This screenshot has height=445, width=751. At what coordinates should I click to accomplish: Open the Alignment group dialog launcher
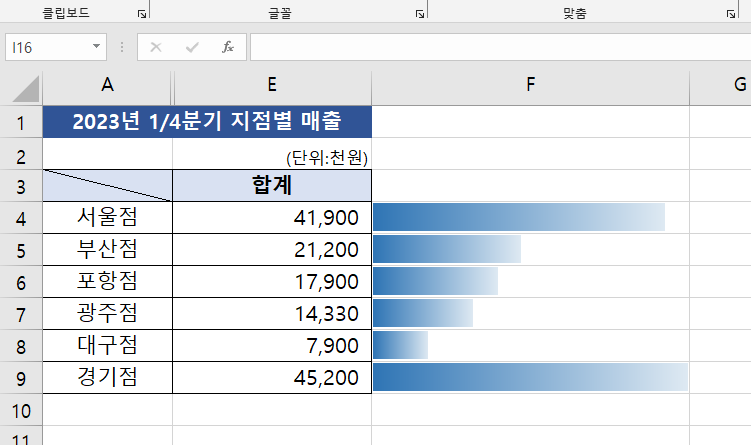731,14
